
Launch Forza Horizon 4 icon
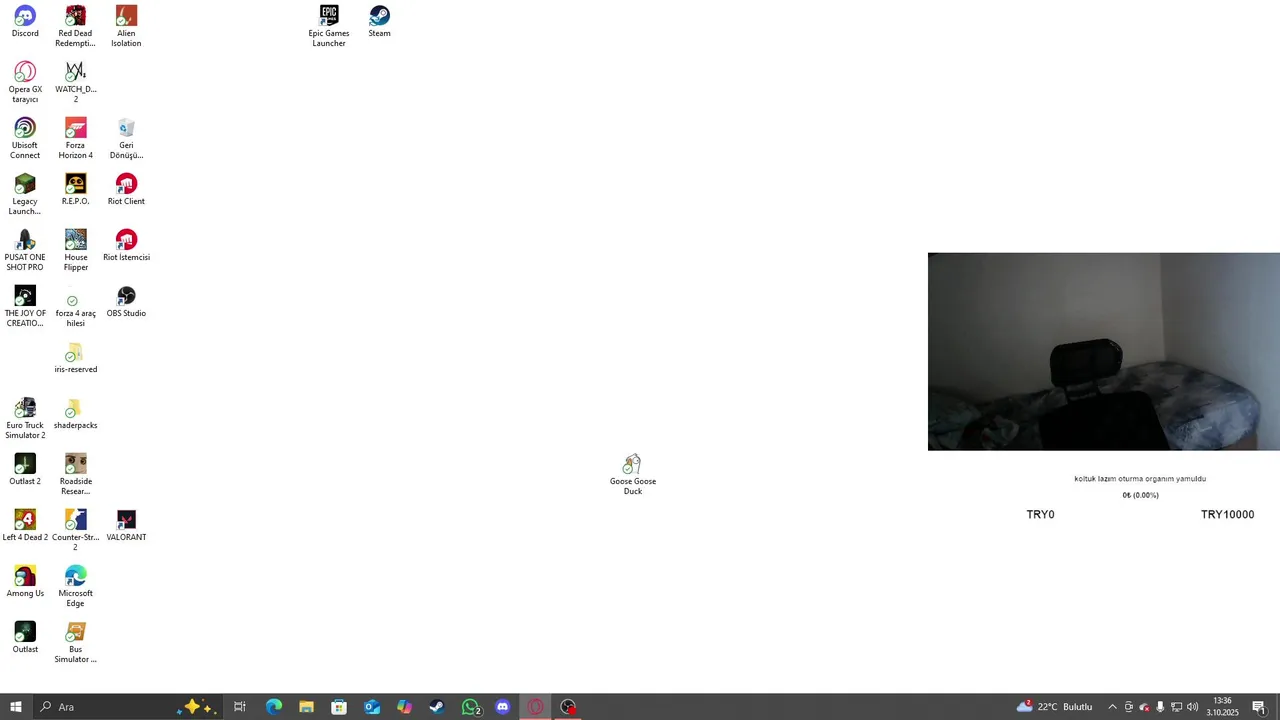tap(75, 139)
